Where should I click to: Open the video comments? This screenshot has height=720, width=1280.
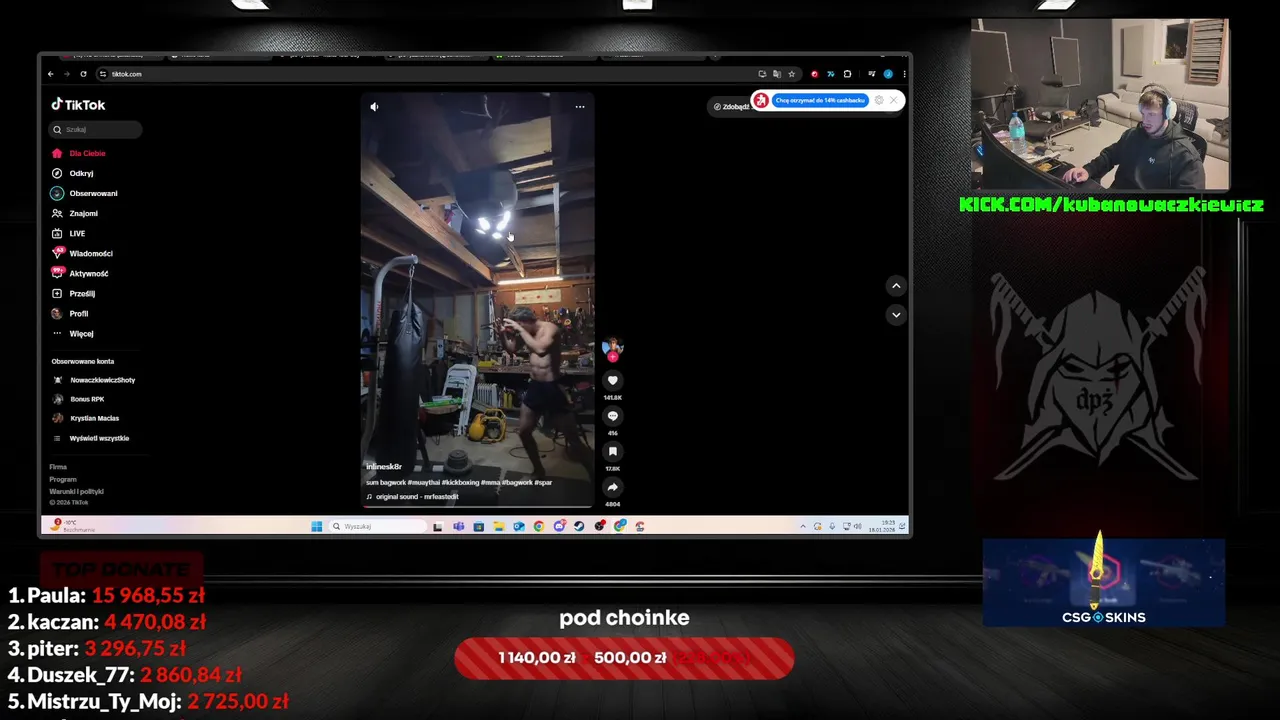613,416
